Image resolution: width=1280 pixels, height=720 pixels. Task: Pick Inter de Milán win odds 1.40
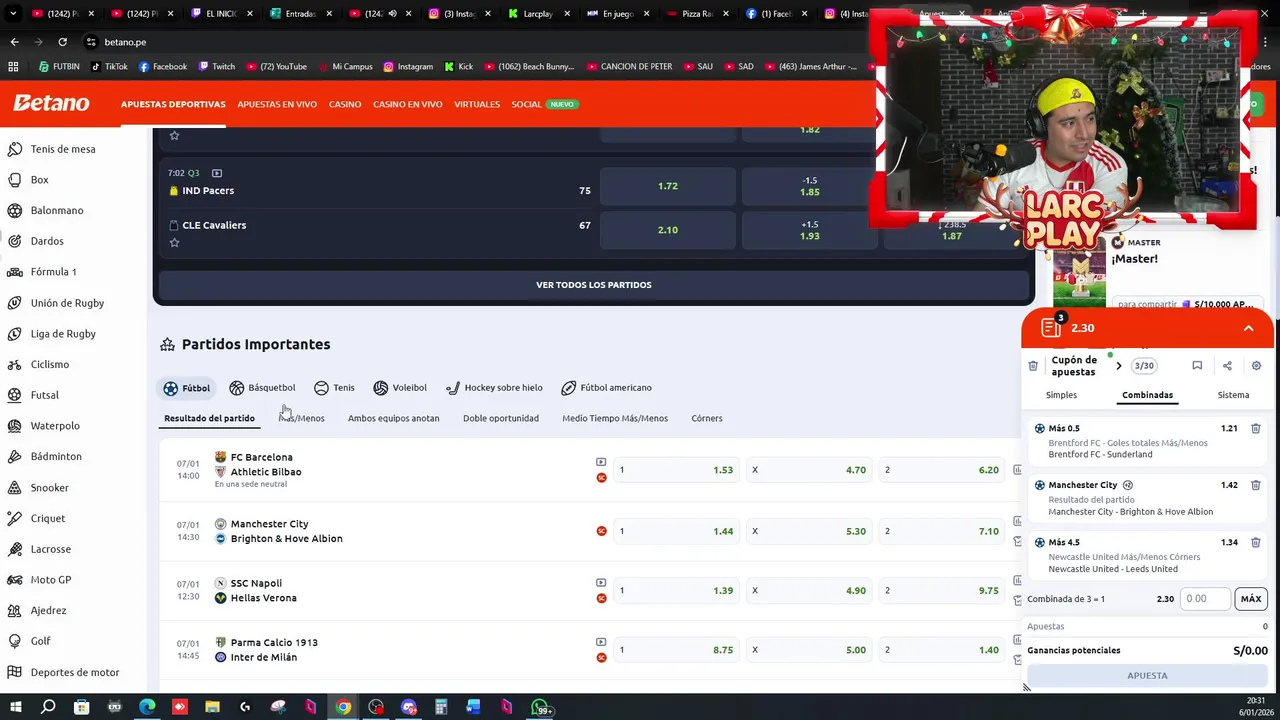pyautogui.click(x=943, y=650)
